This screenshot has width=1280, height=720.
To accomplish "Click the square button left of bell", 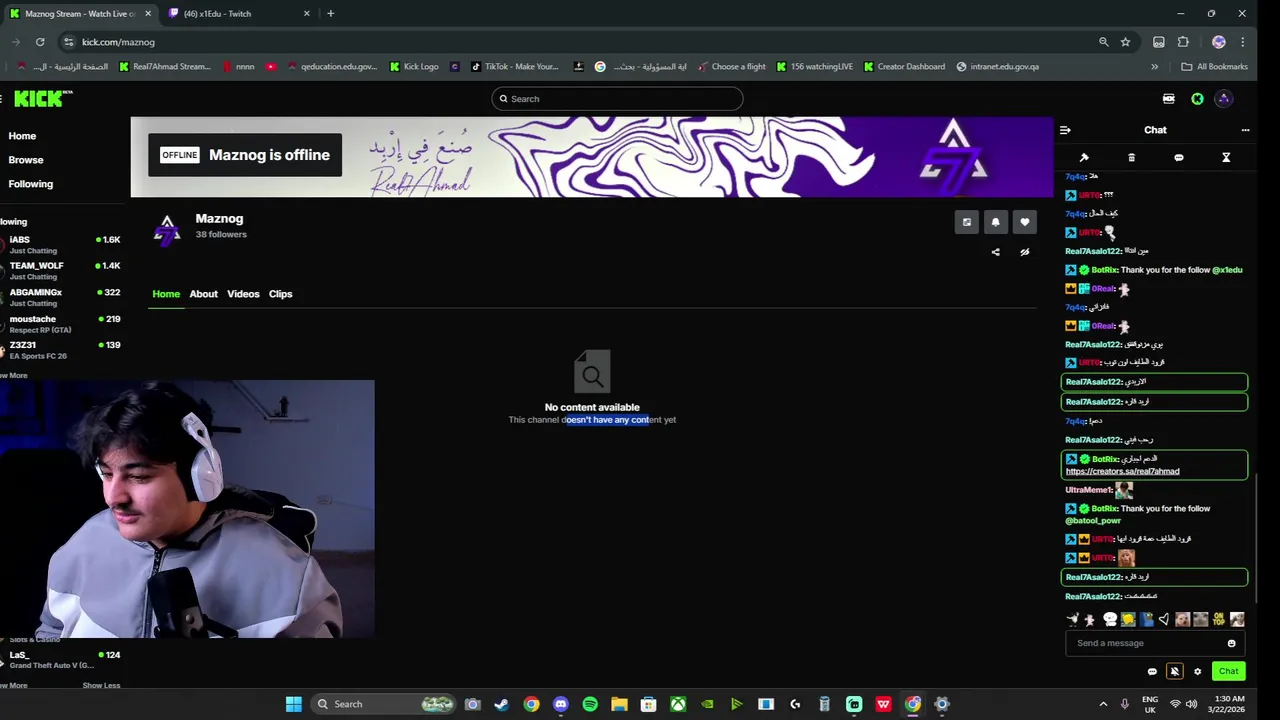I will [x=966, y=222].
